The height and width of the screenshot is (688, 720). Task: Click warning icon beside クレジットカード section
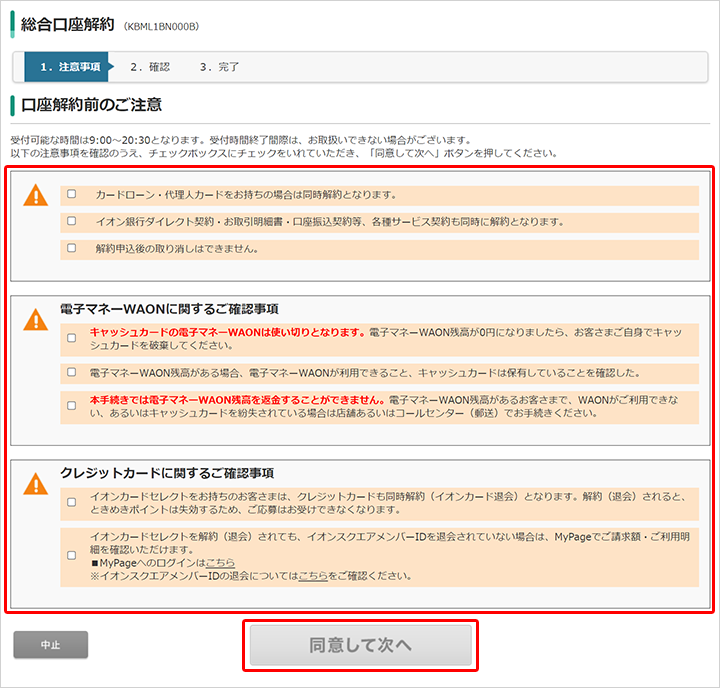coord(35,484)
